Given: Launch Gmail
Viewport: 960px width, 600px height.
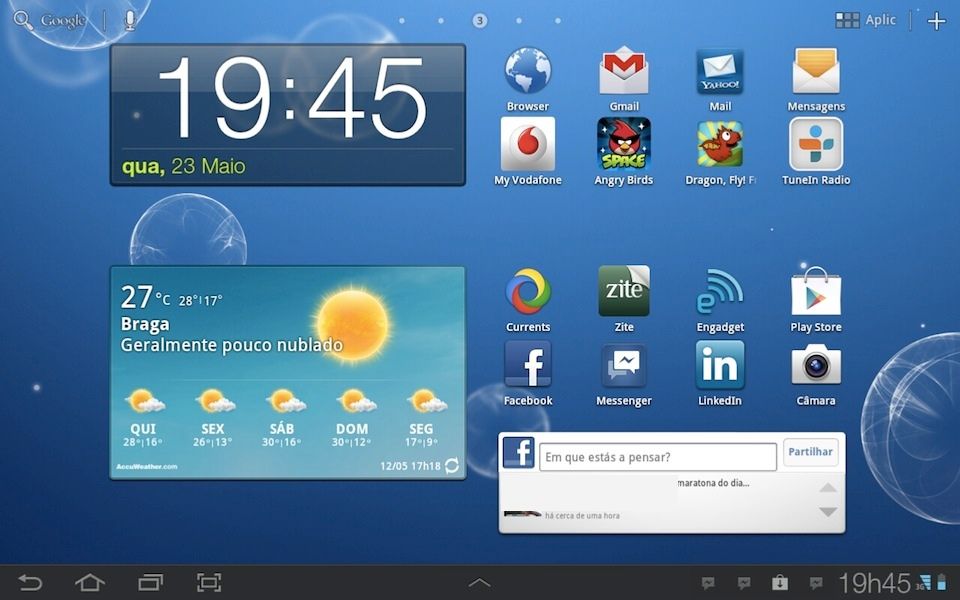Looking at the screenshot, I should coord(623,70).
